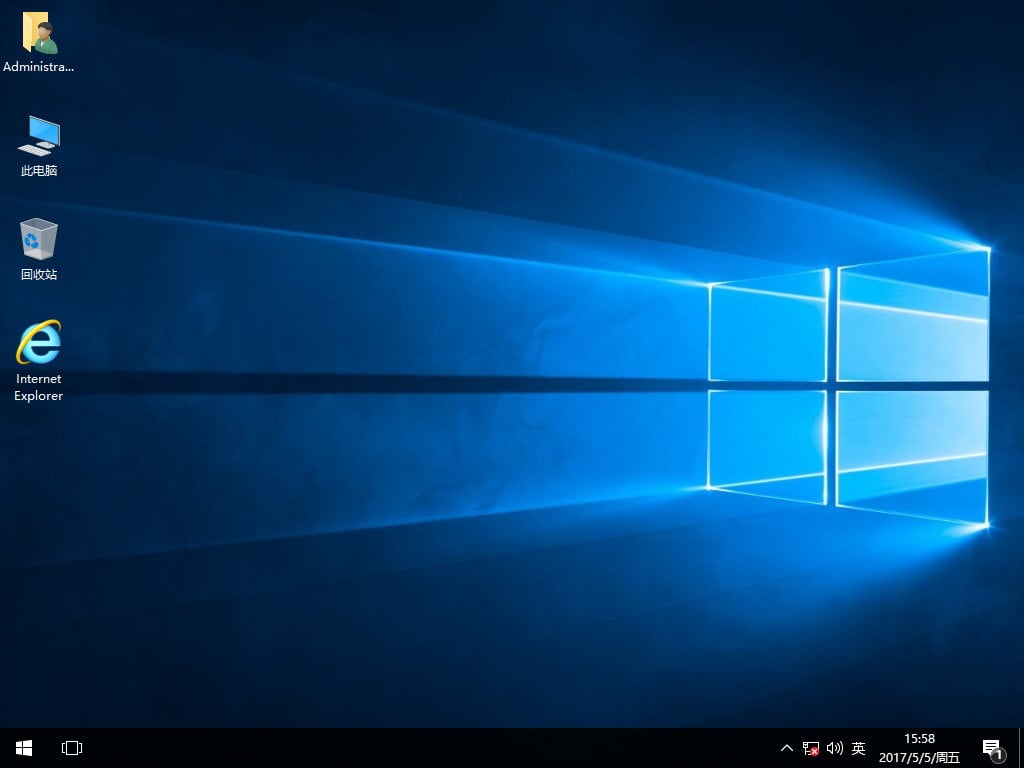Open the Windows Start menu
Image resolution: width=1024 pixels, height=768 pixels.
point(24,748)
